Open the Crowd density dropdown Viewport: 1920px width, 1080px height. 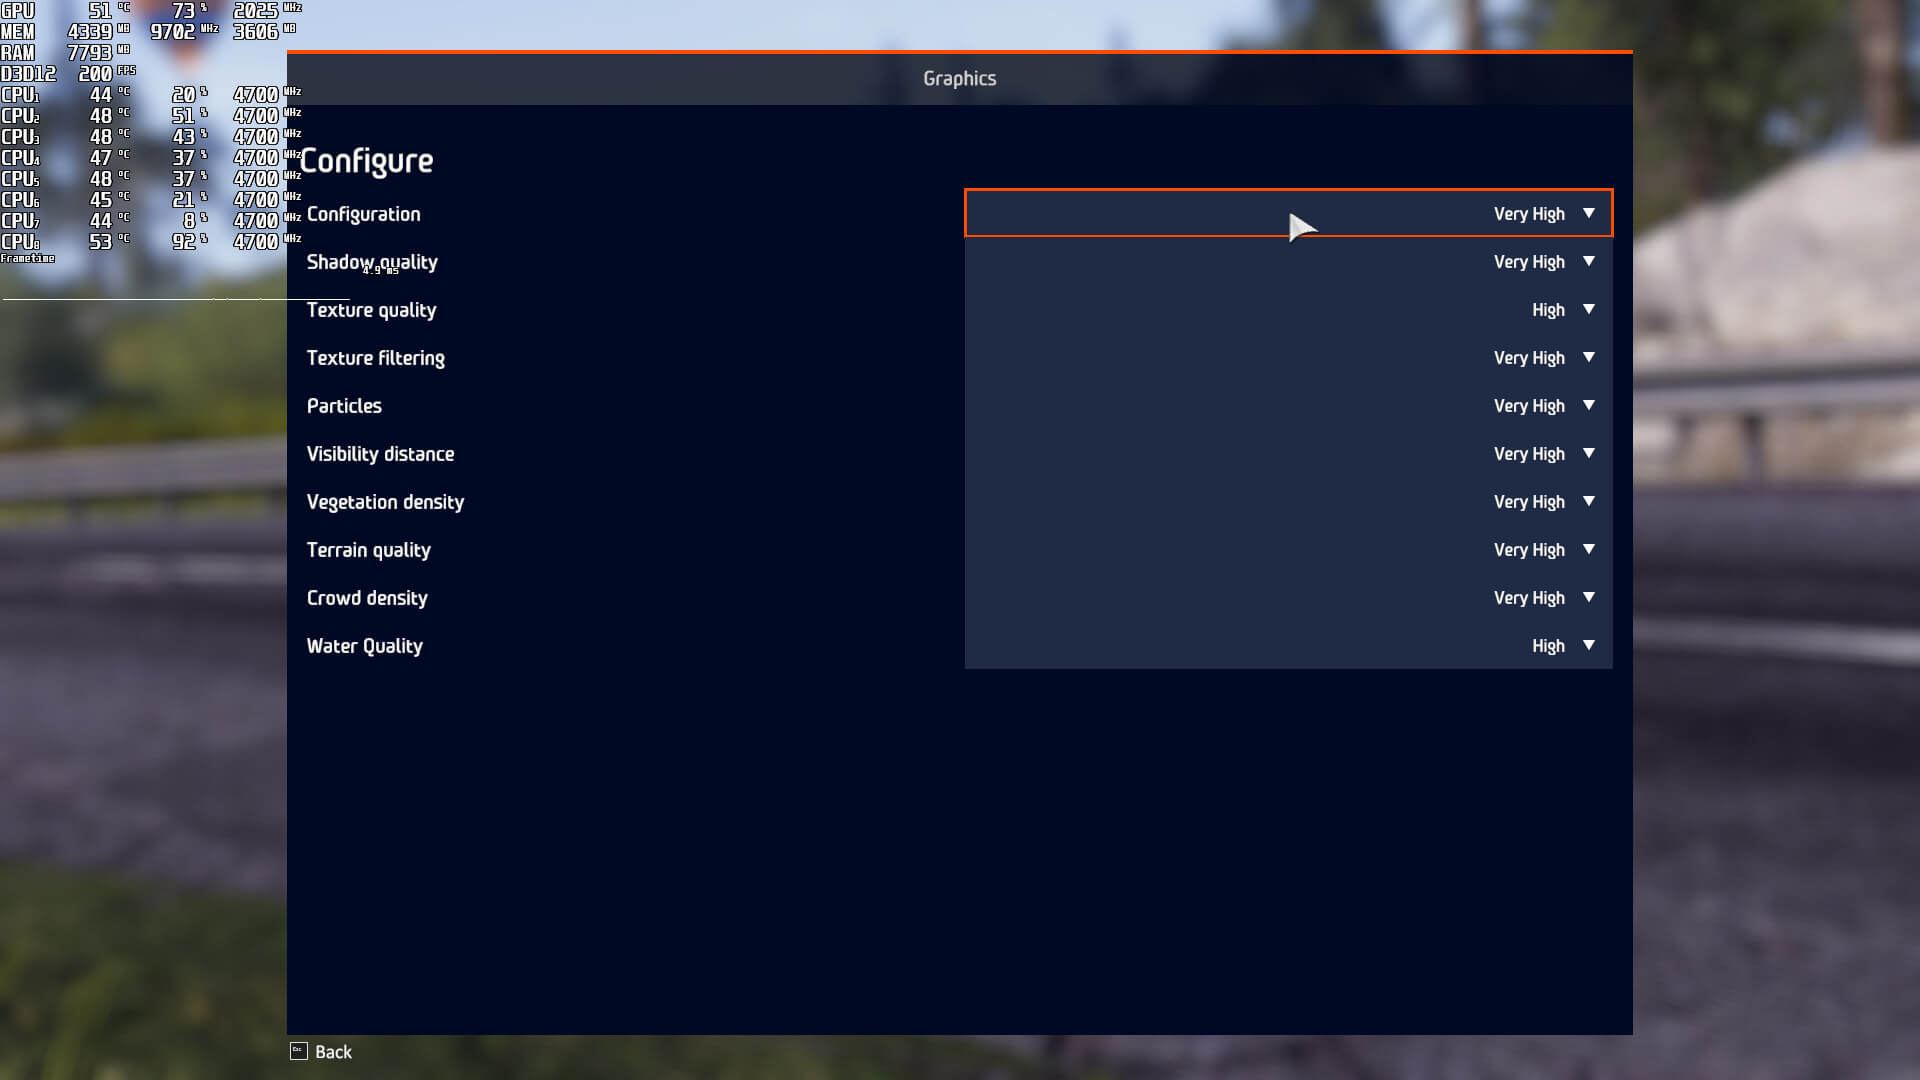point(1288,597)
